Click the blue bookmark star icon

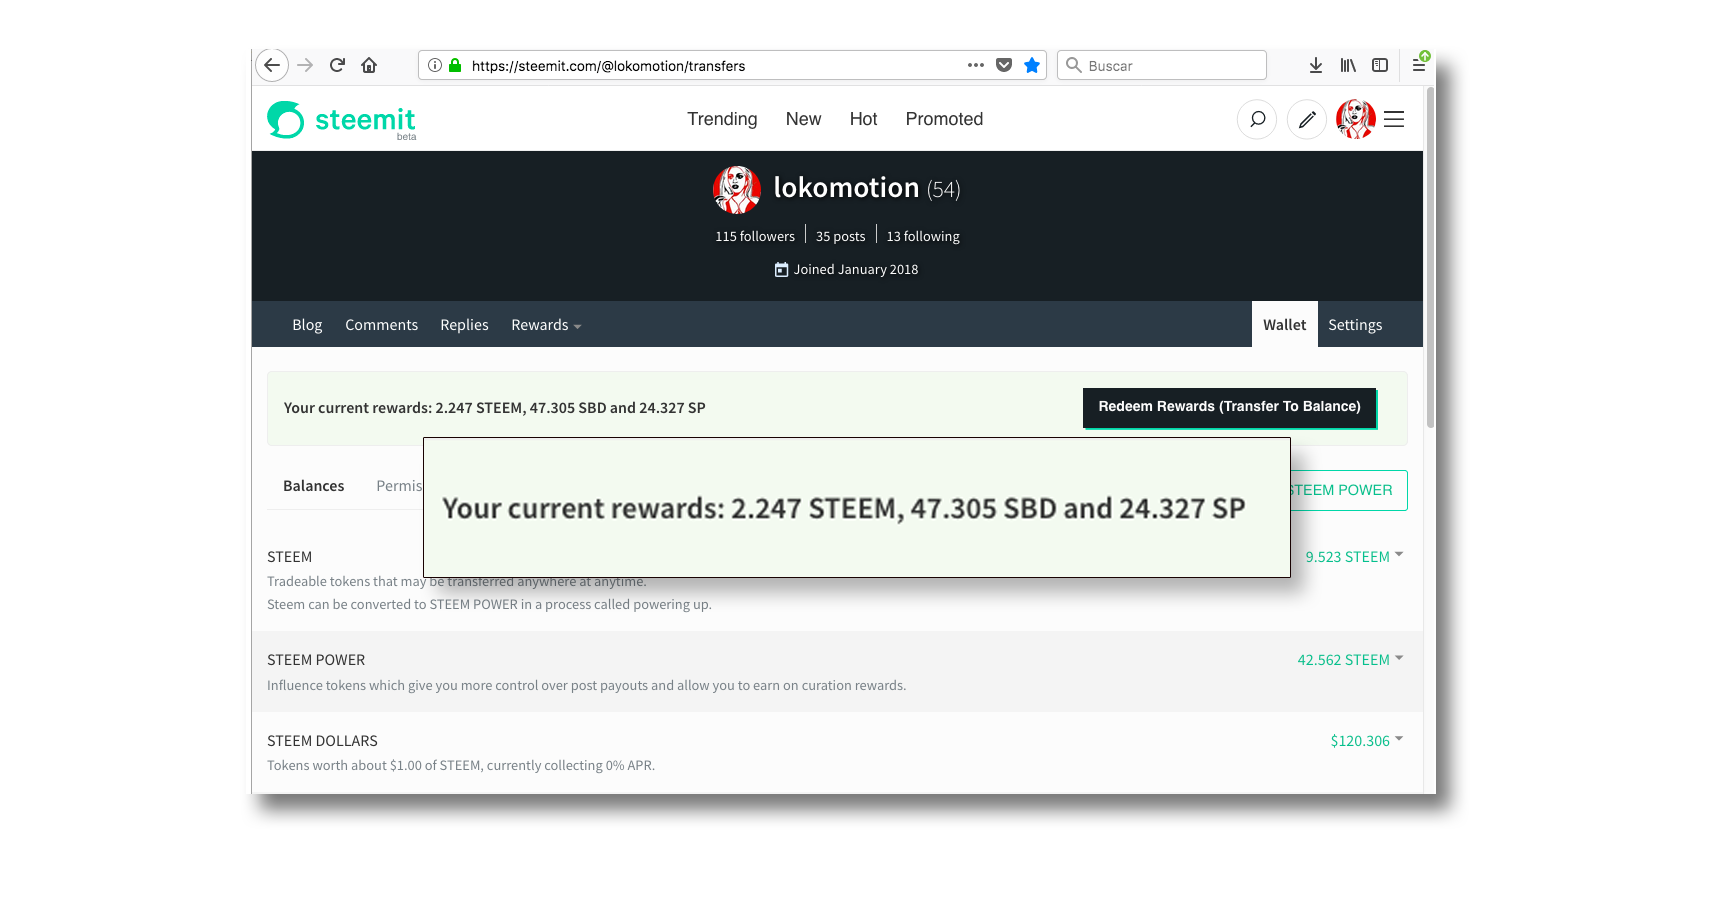tap(1032, 65)
